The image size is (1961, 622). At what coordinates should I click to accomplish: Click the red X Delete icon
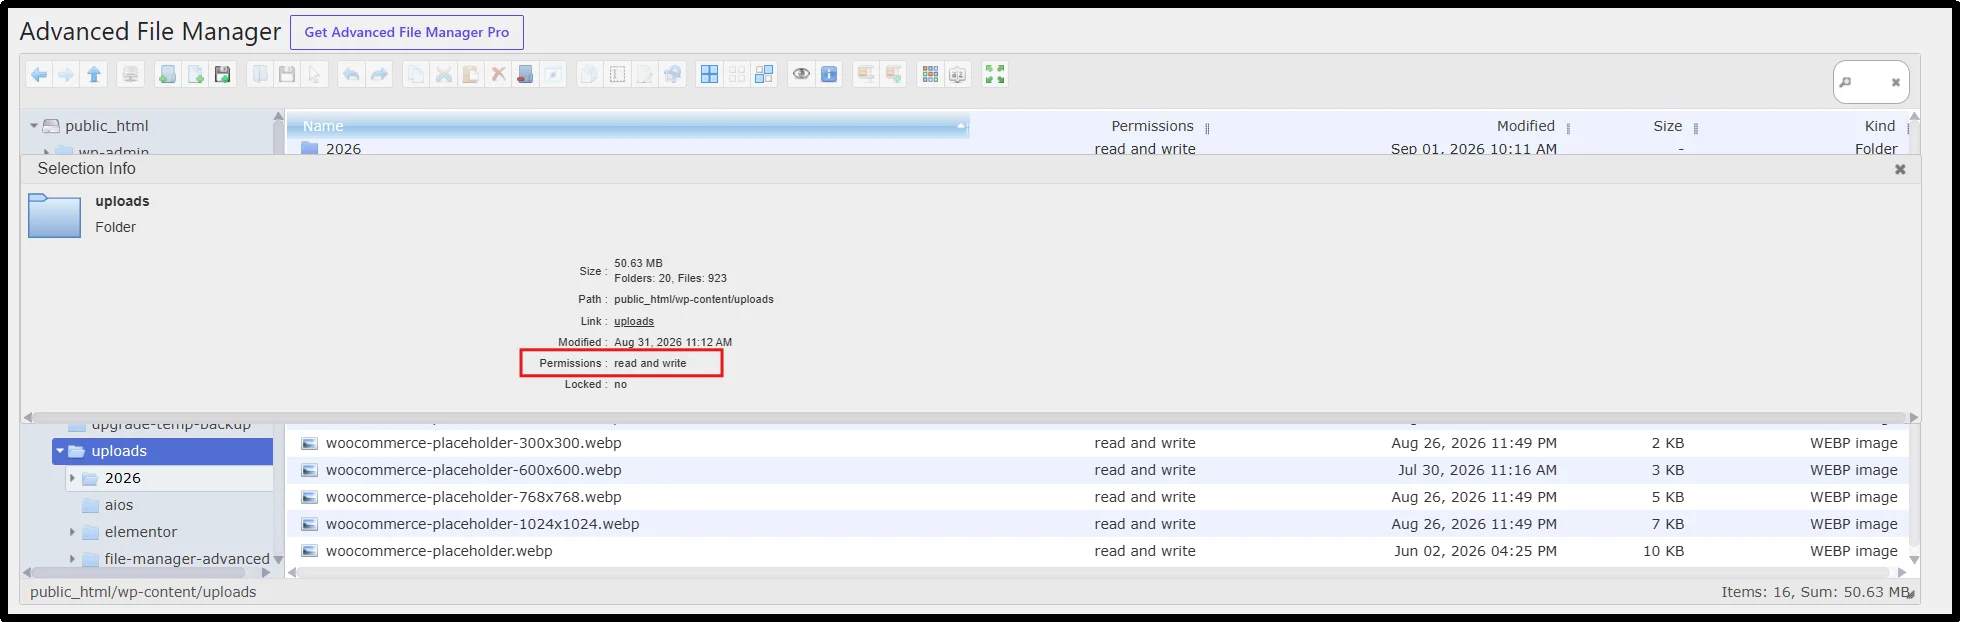(498, 74)
